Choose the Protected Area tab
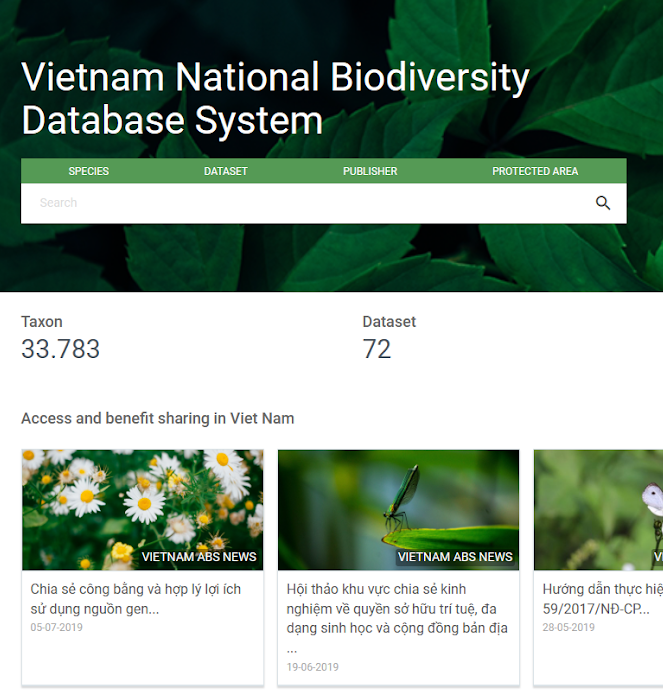Screen dimensions: 663x696 [535, 171]
